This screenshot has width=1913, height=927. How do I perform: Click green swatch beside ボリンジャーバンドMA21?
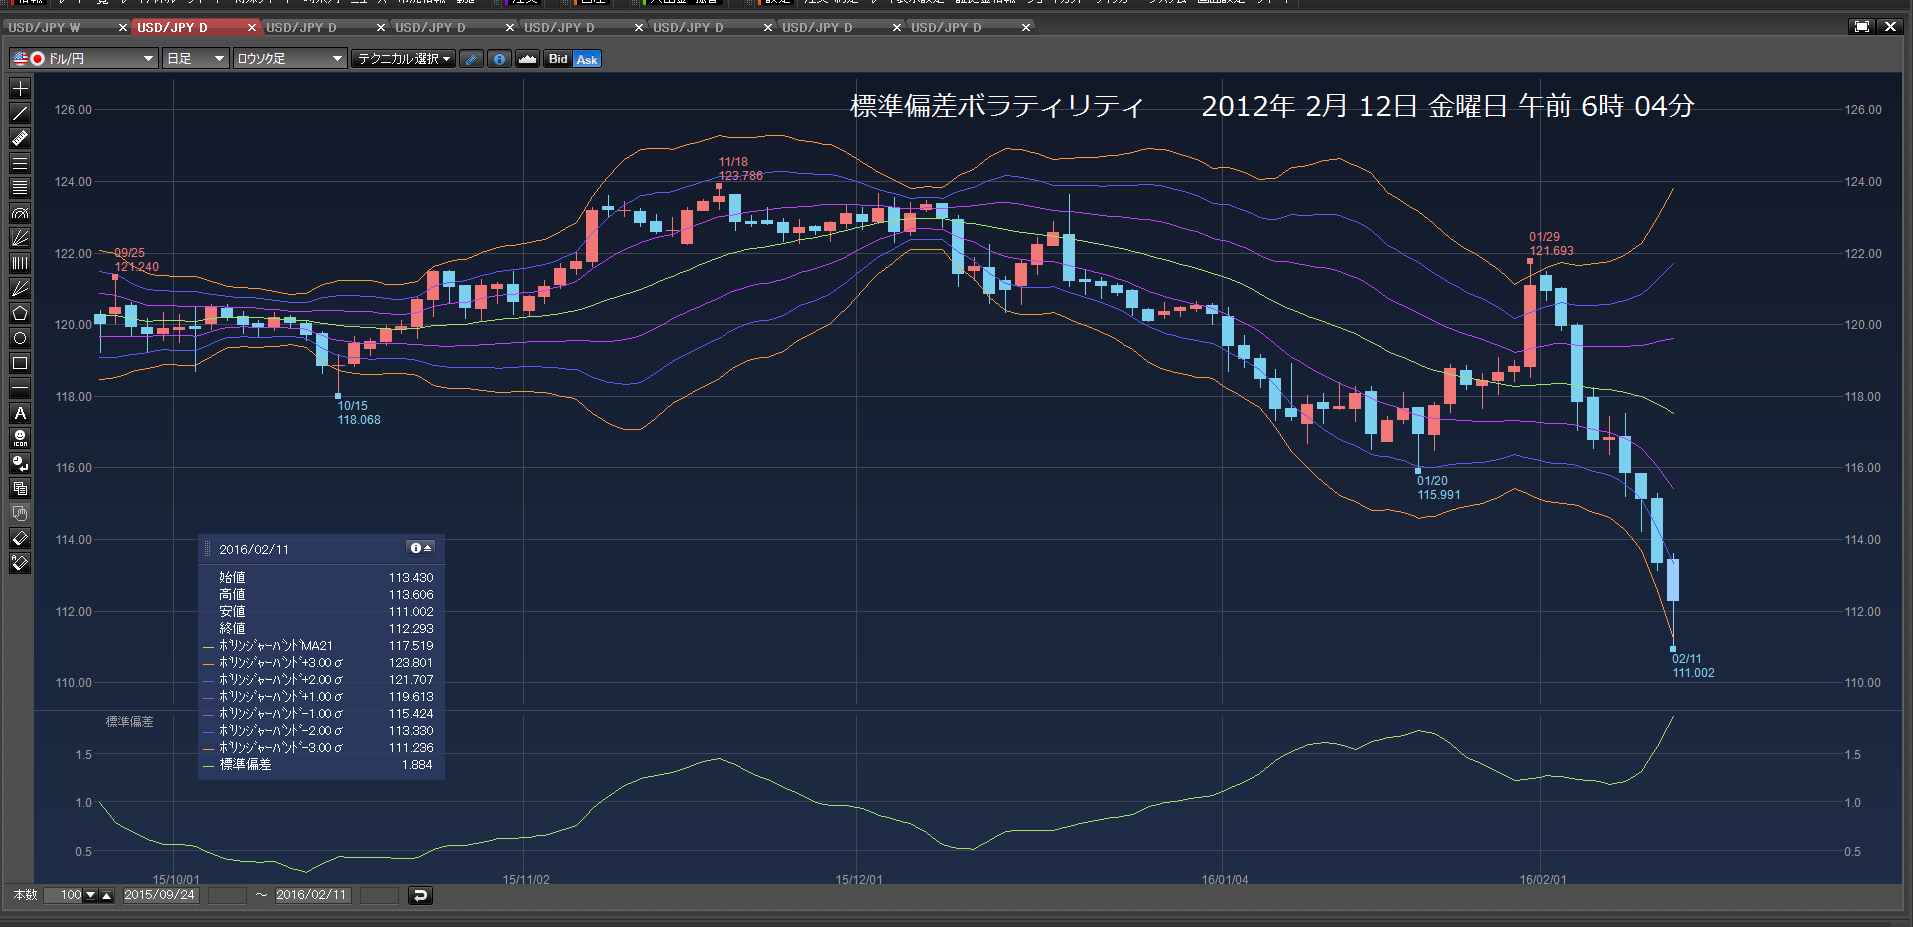pyautogui.click(x=208, y=646)
